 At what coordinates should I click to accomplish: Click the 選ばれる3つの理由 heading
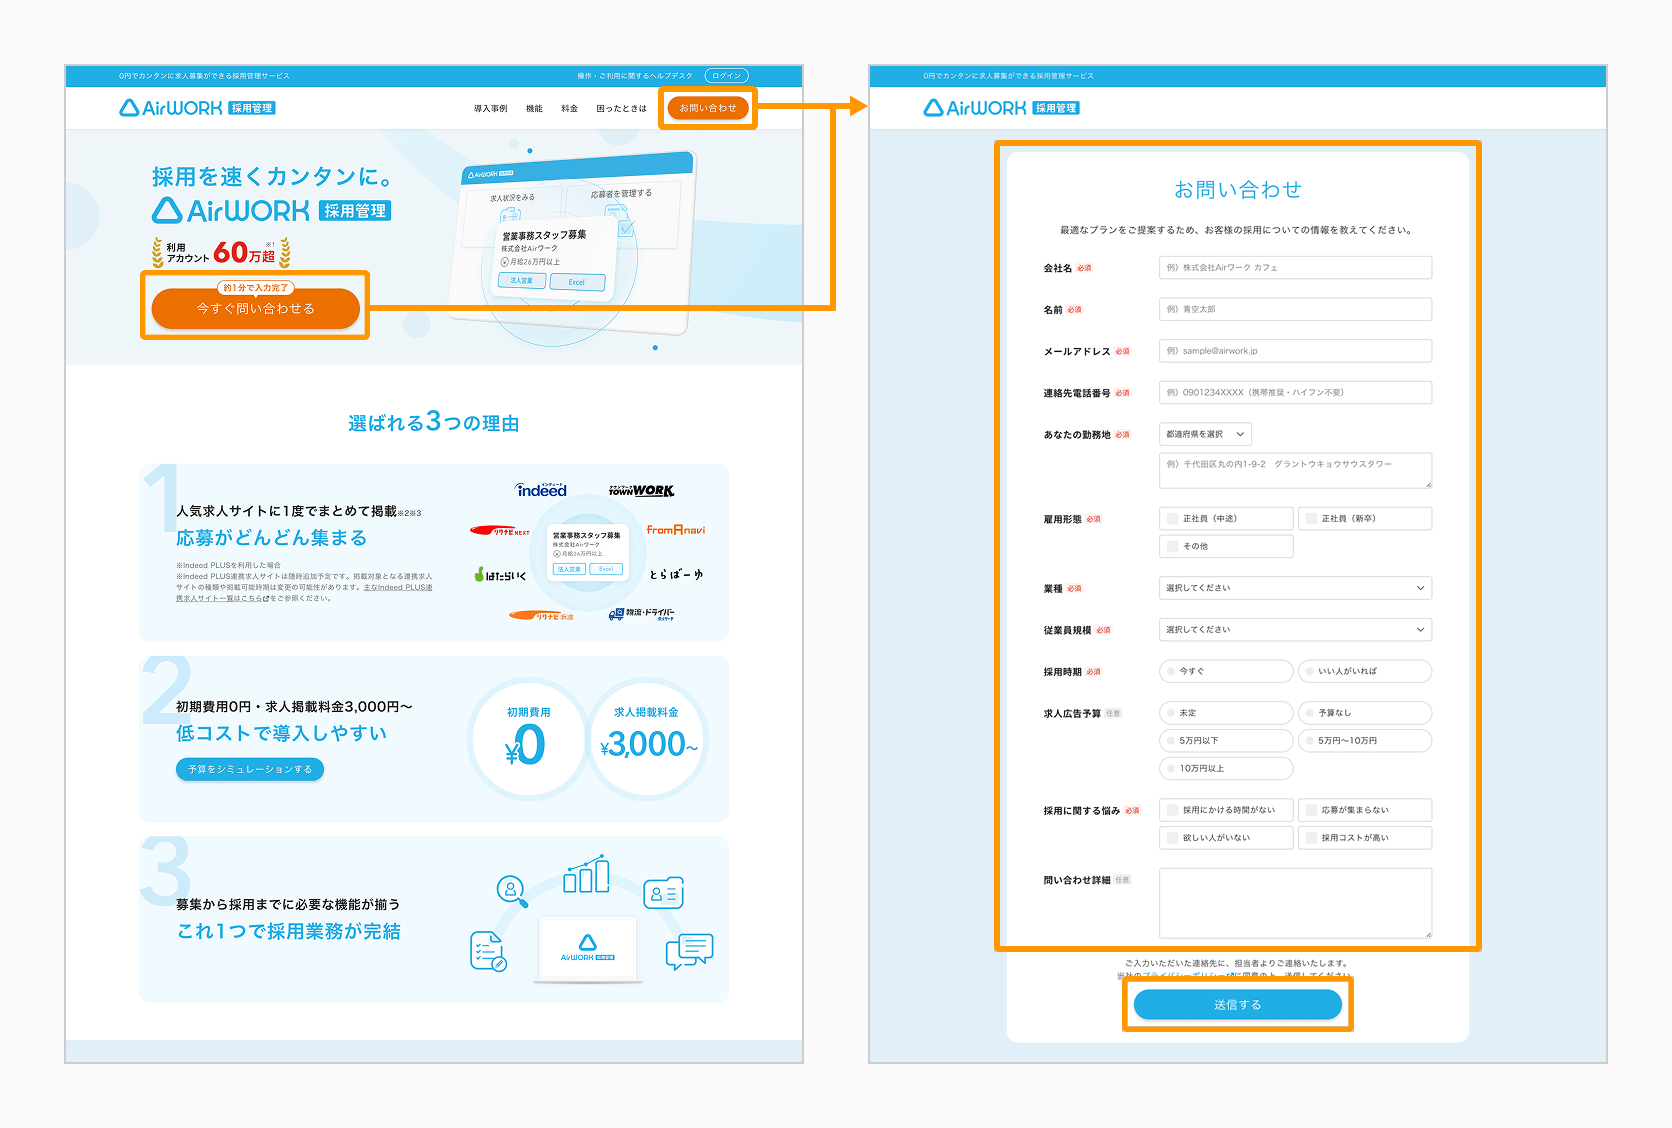[434, 422]
